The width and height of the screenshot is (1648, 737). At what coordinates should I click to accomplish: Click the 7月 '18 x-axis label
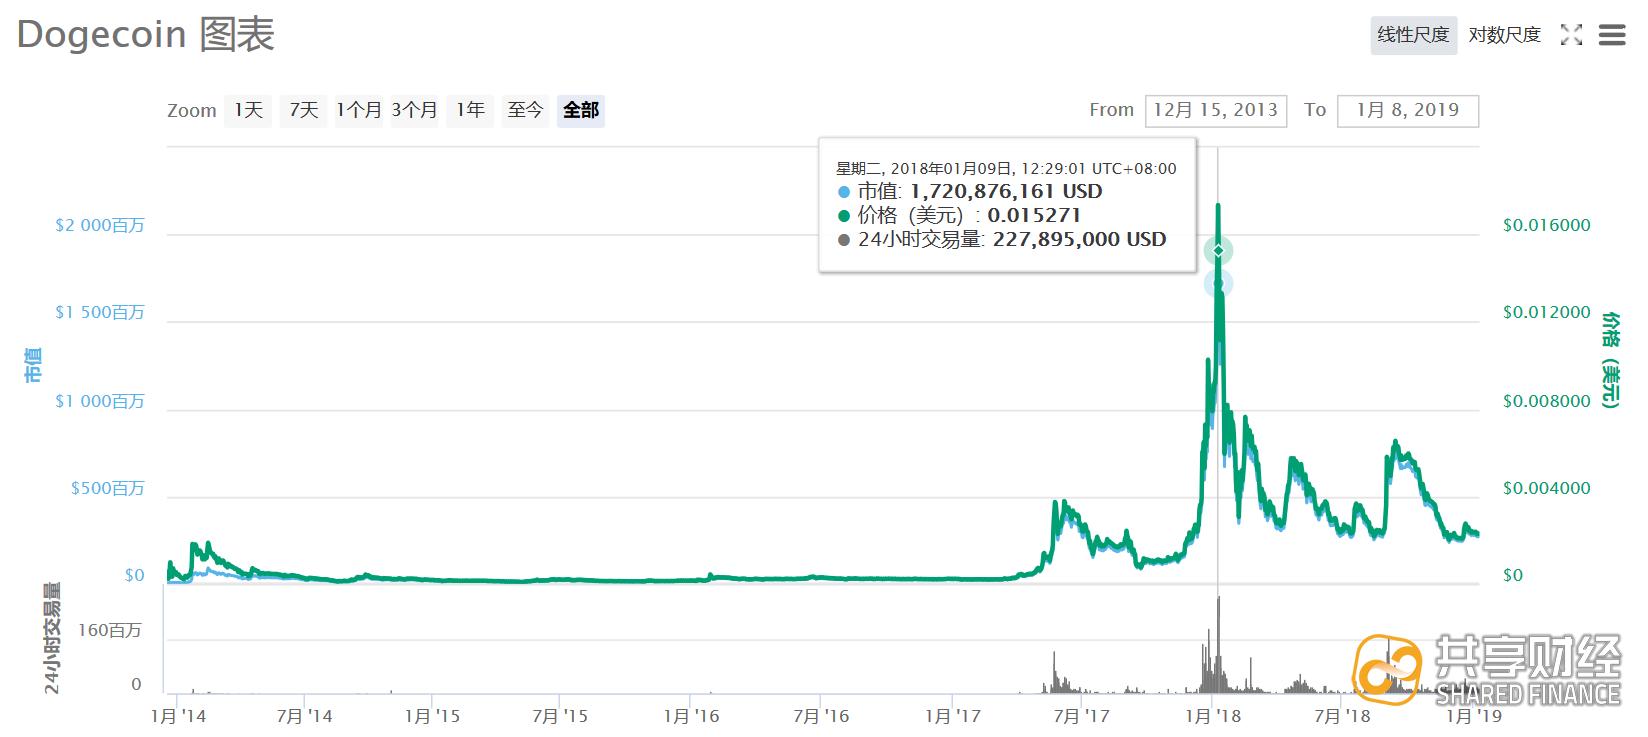1342,717
